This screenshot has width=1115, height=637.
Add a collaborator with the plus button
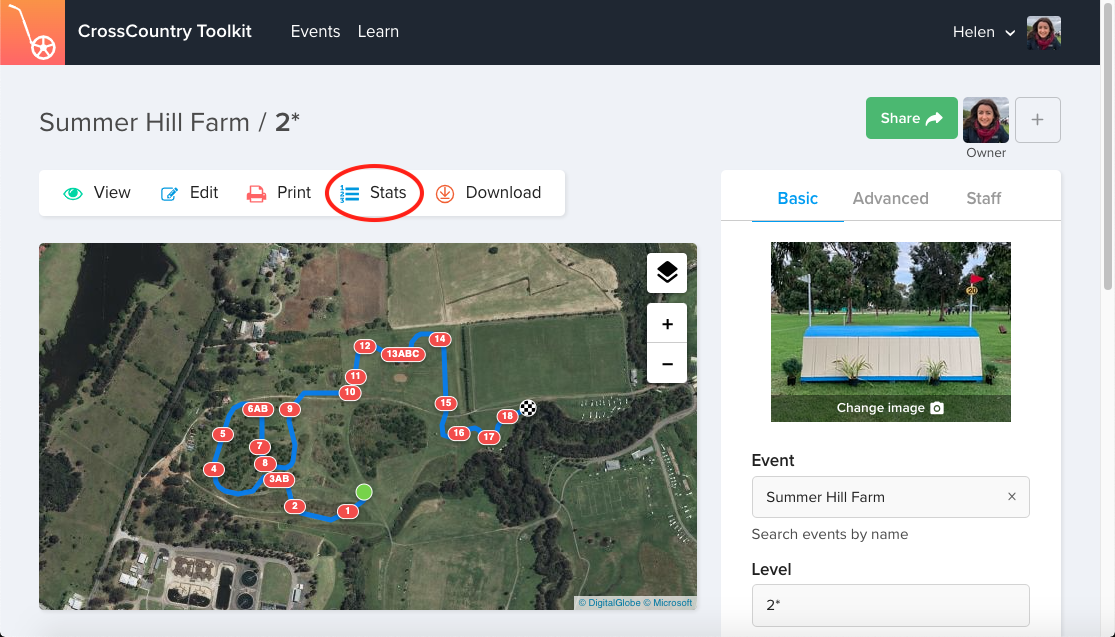(x=1037, y=120)
